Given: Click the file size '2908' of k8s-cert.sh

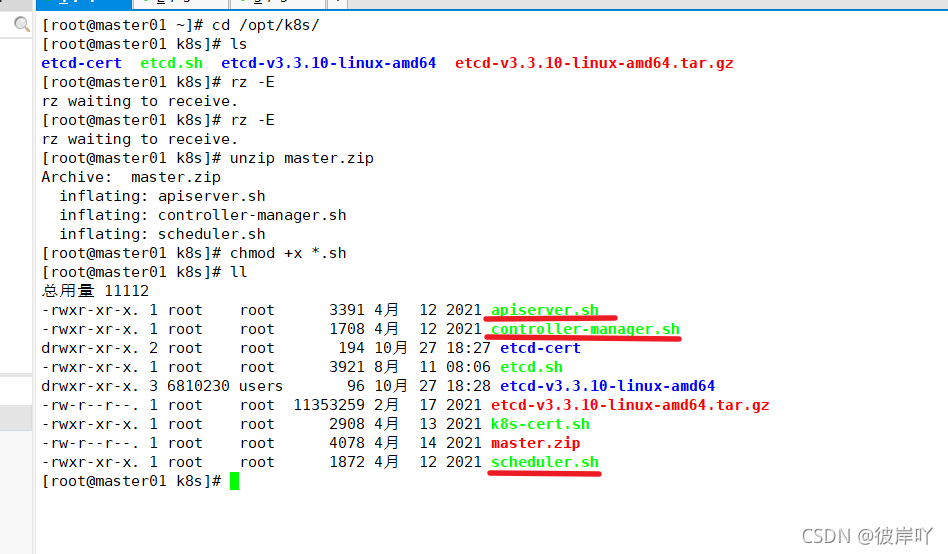Looking at the screenshot, I should pyautogui.click(x=347, y=424).
